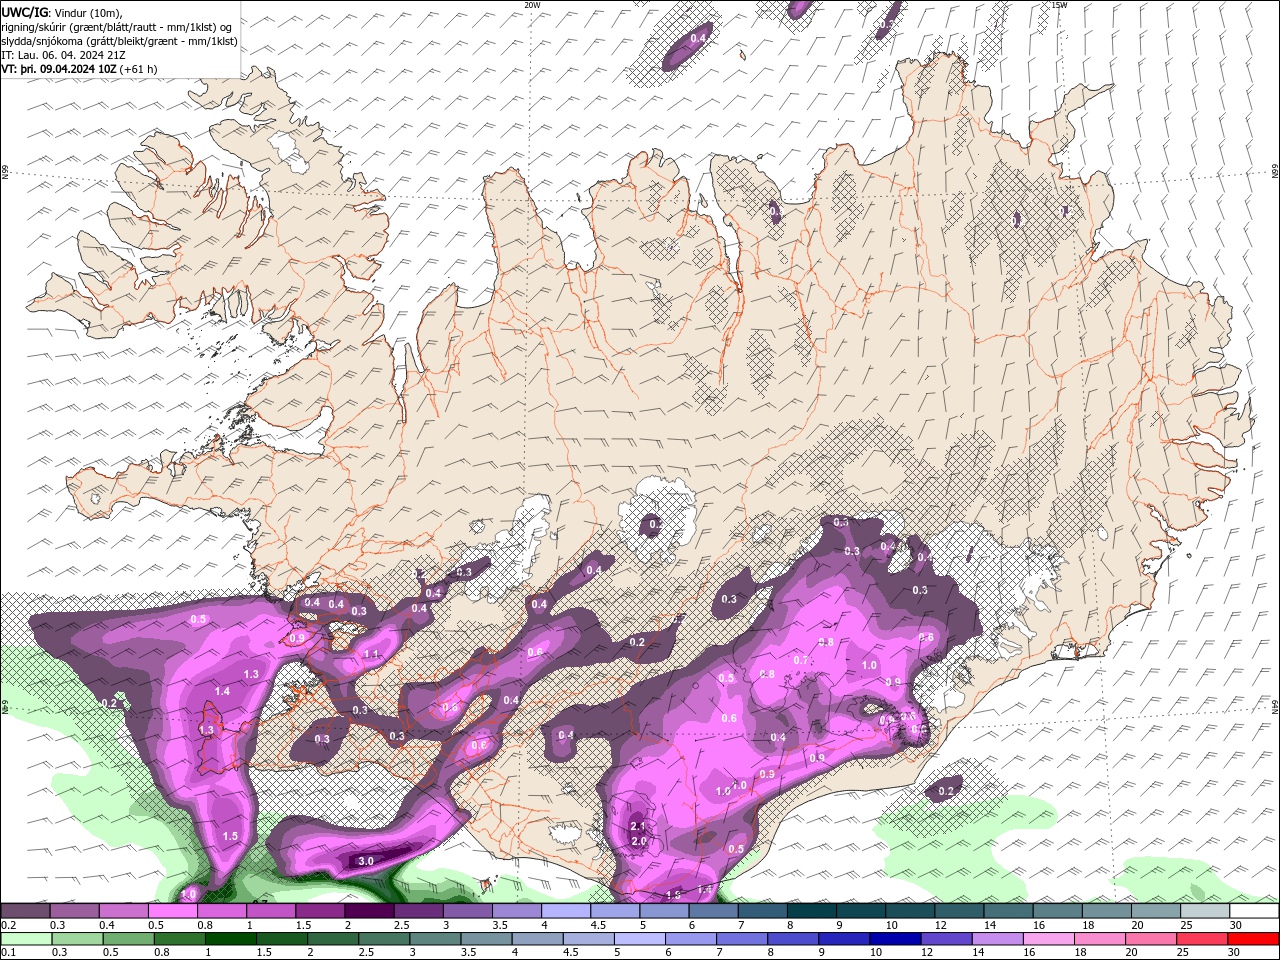The height and width of the screenshot is (960, 1280).
Task: Click the bright red 30 swatch, lower legend row
Action: pos(1254,939)
